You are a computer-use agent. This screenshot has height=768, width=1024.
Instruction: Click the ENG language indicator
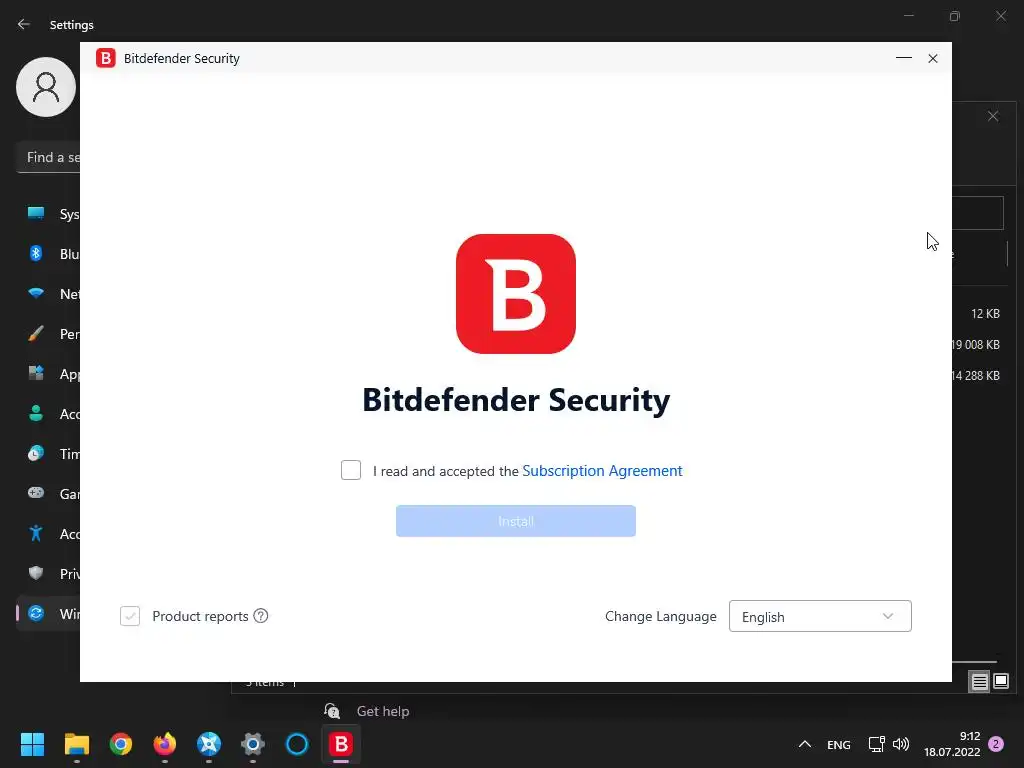(x=839, y=744)
